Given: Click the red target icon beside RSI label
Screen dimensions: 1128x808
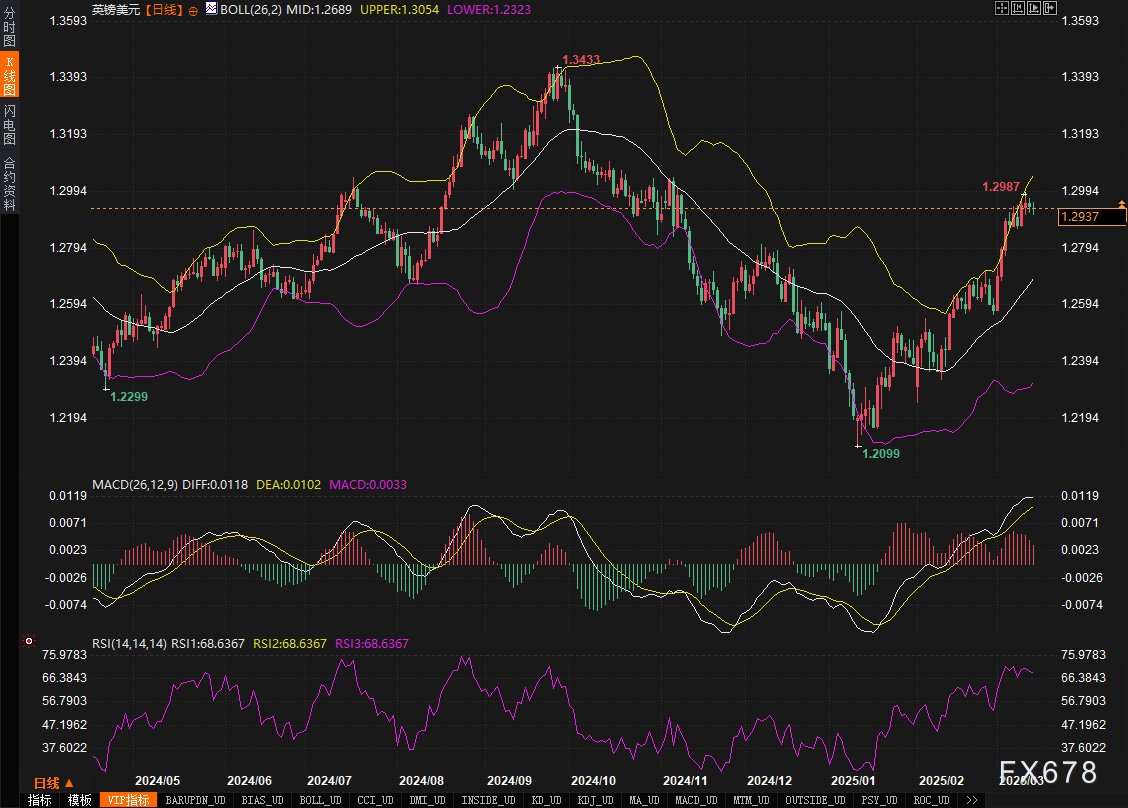Looking at the screenshot, I should click(x=29, y=641).
